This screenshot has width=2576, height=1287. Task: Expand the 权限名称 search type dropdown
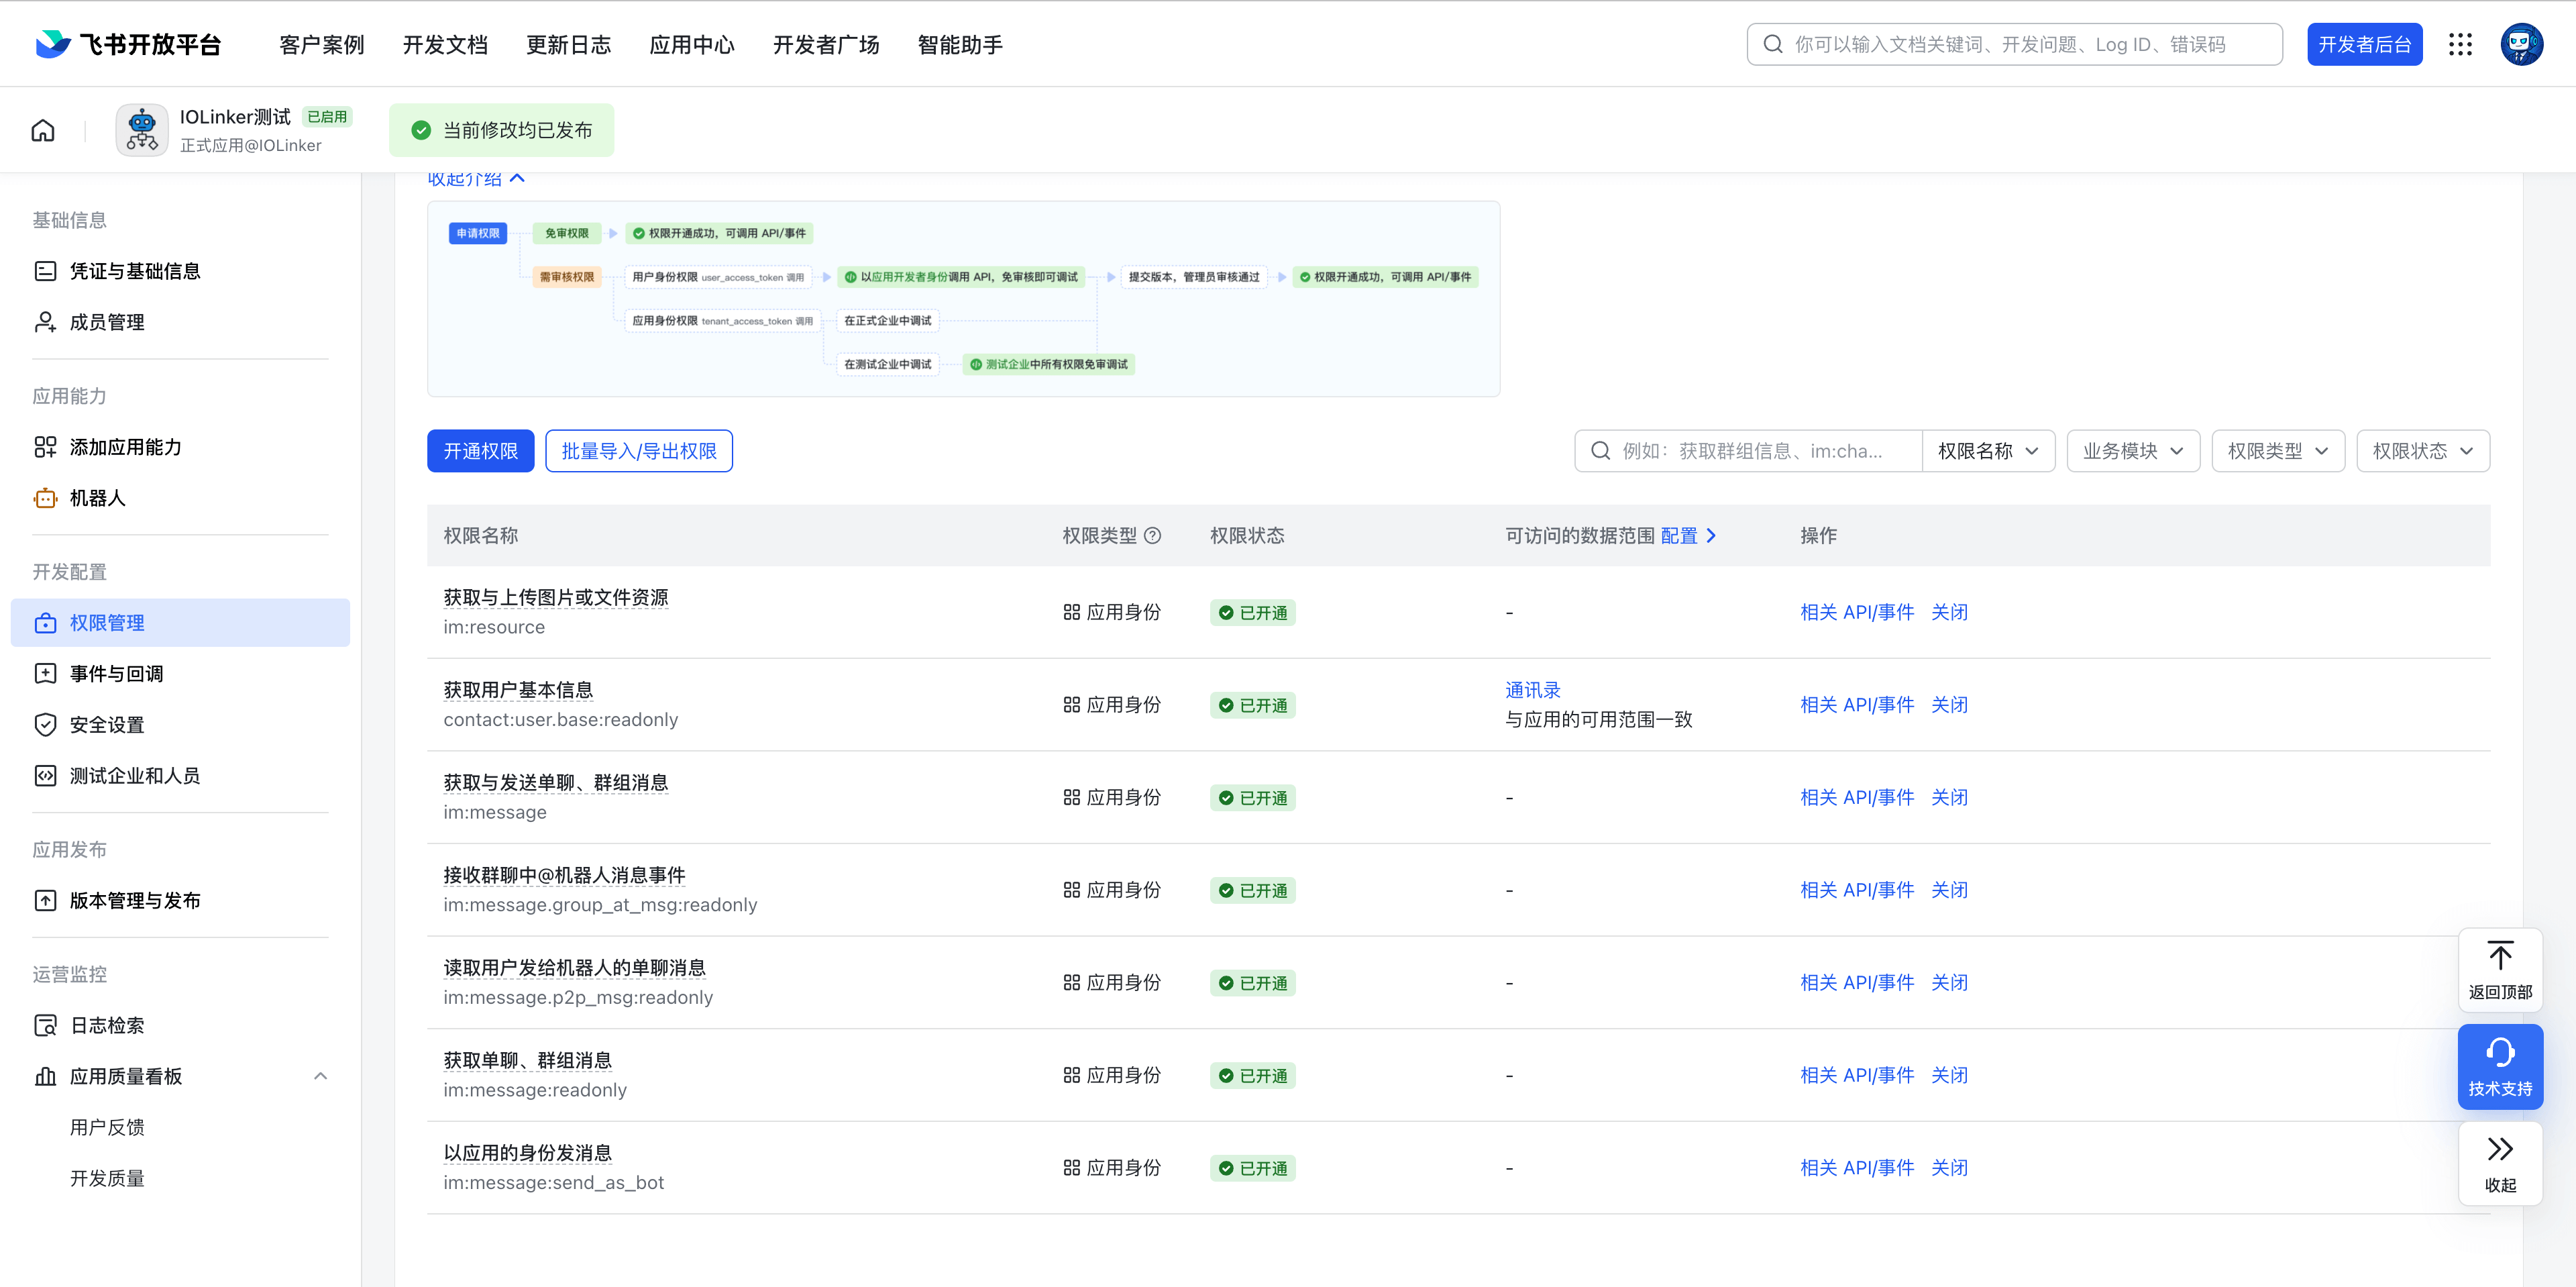[1987, 451]
